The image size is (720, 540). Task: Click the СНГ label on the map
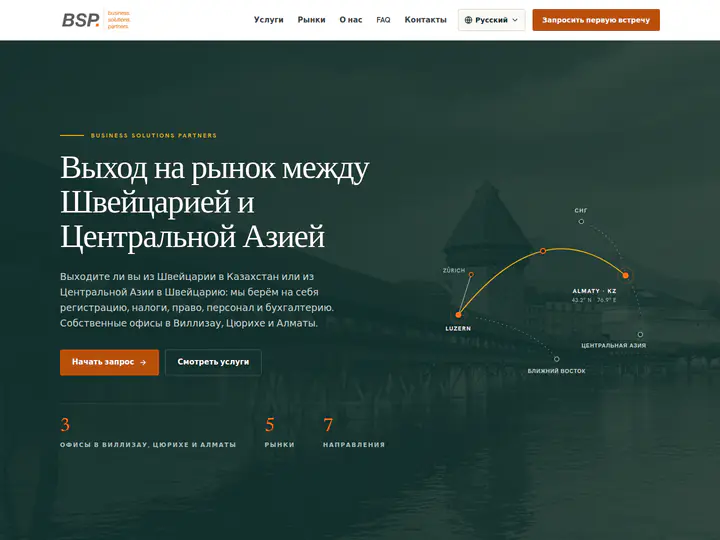pos(581,210)
